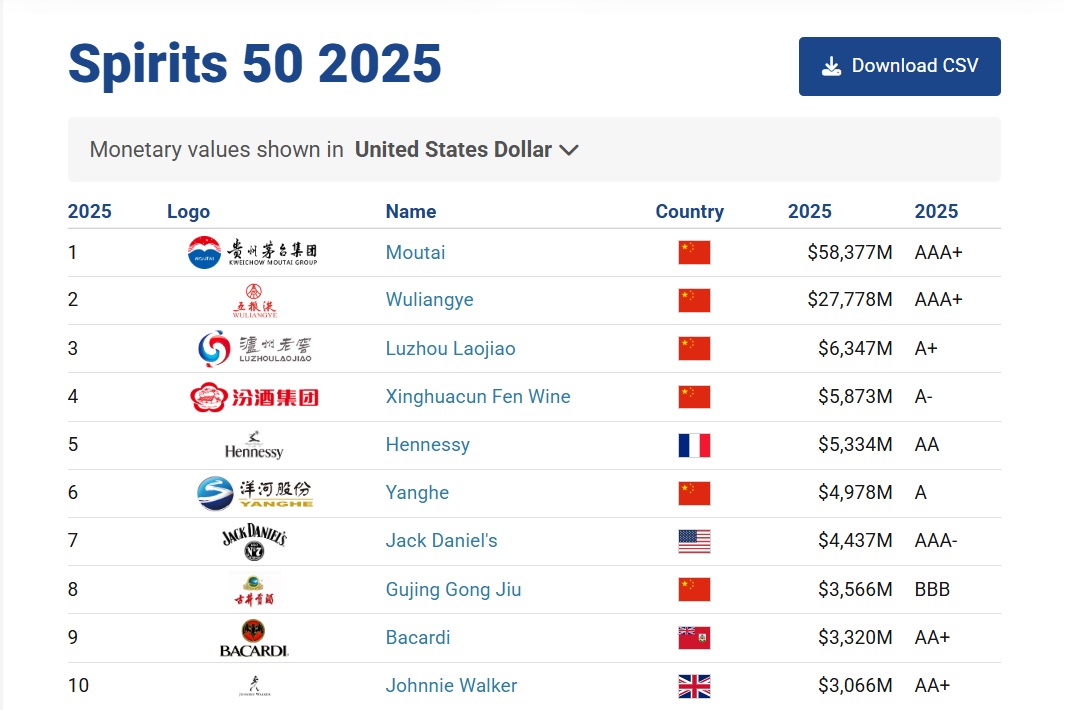1065x710 pixels.
Task: Download the CSV file
Action: (x=899, y=67)
